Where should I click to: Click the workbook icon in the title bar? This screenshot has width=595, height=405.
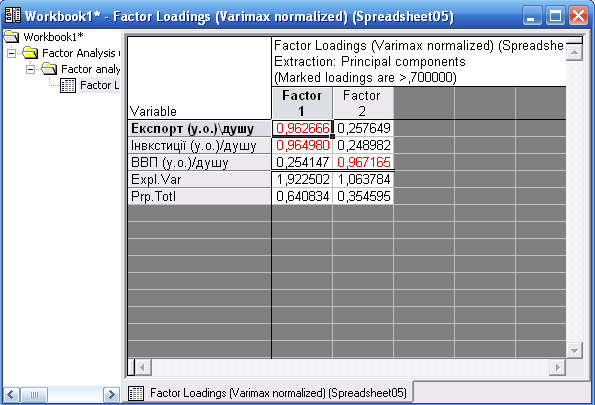click(x=13, y=16)
